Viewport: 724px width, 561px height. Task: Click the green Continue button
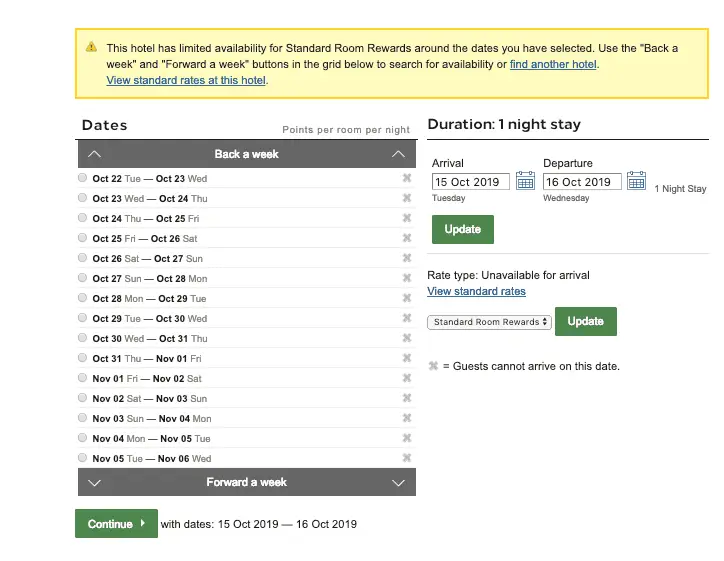(116, 524)
